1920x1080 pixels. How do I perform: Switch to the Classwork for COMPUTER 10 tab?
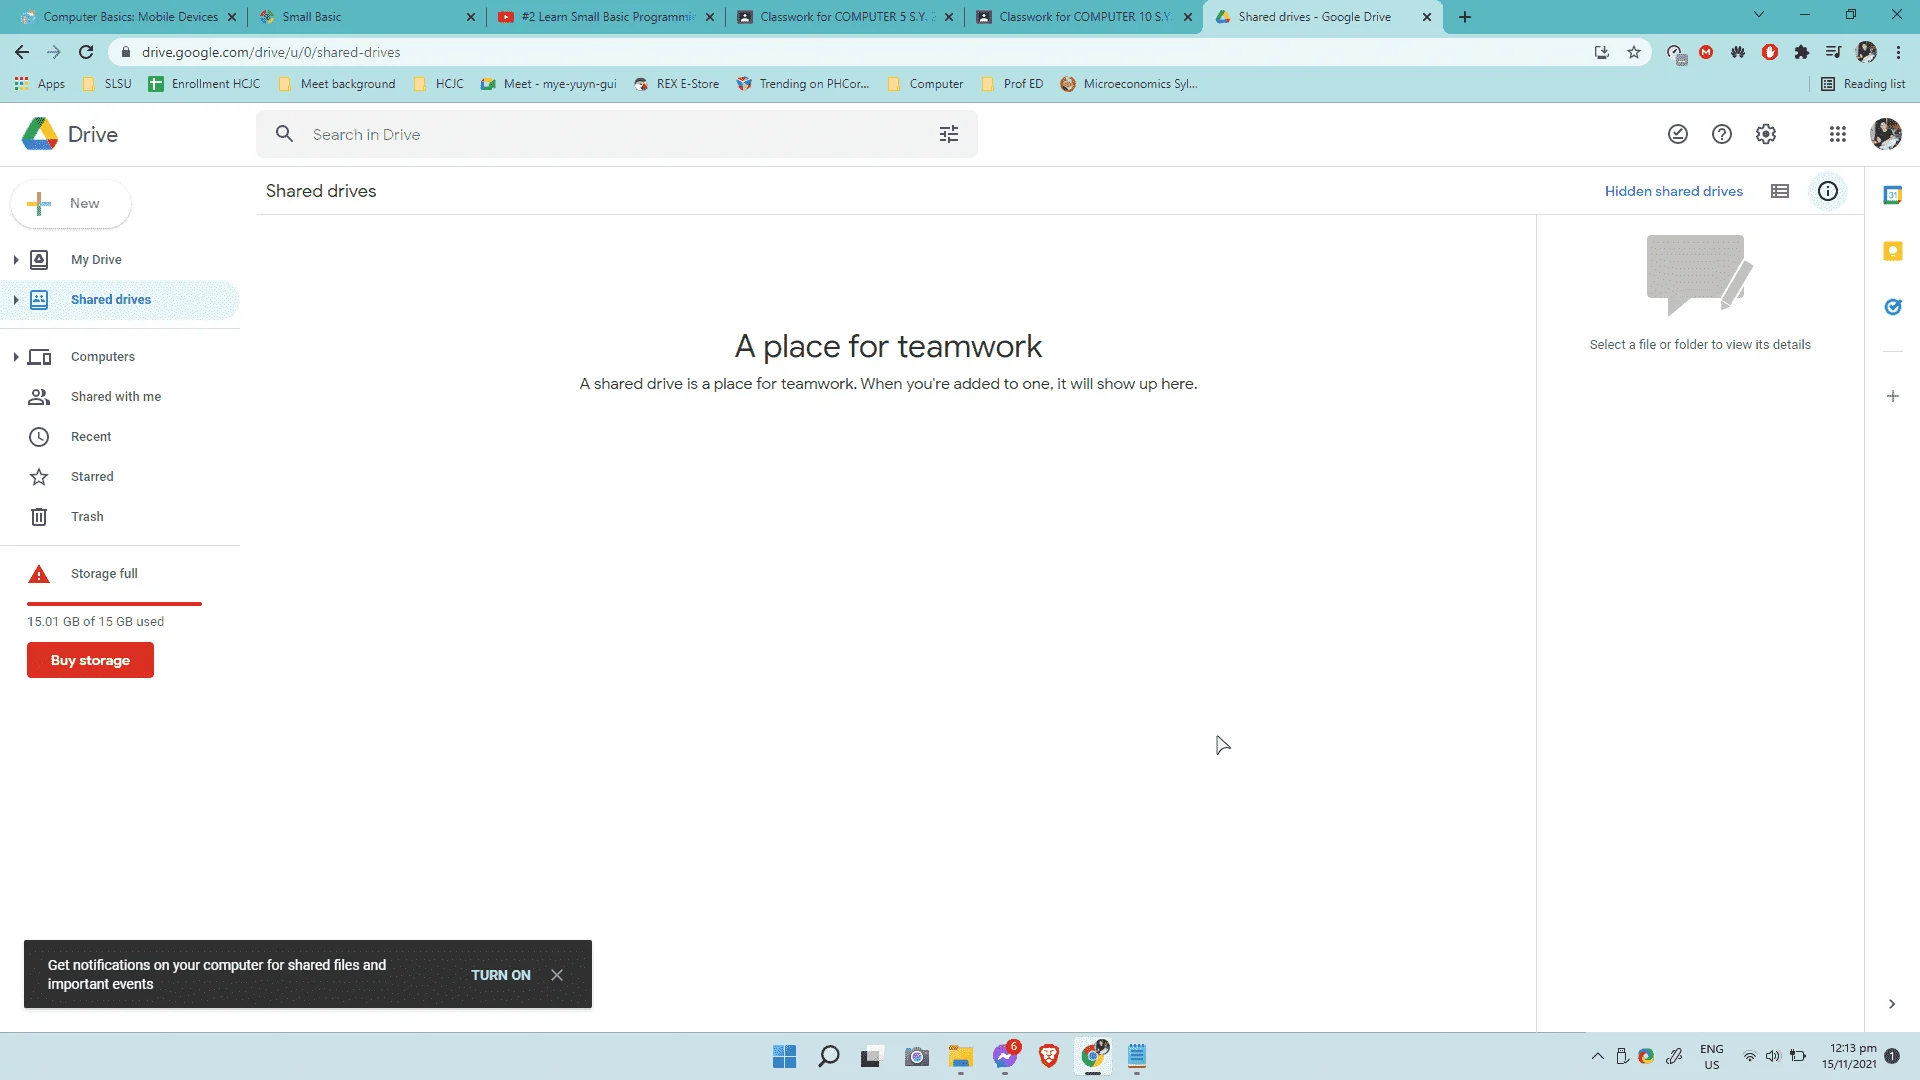coord(1083,17)
